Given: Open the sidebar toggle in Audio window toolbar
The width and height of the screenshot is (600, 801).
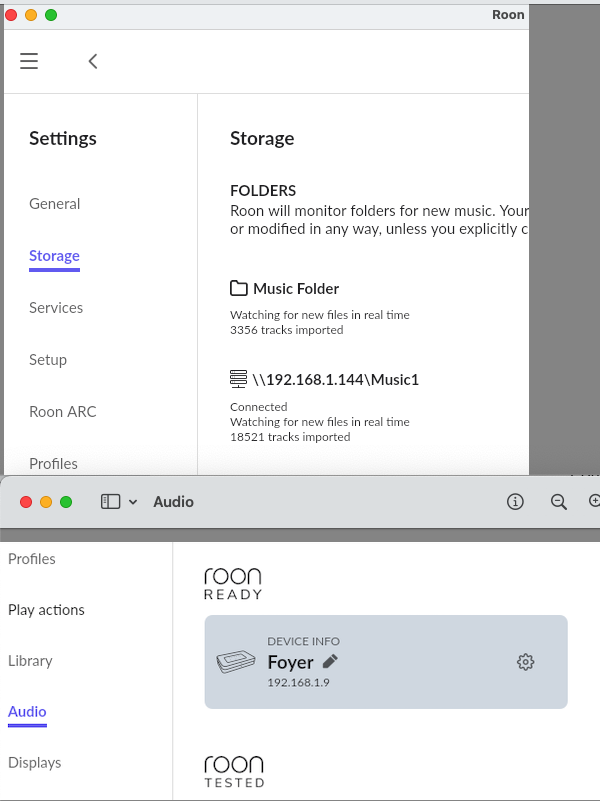Looking at the screenshot, I should tap(110, 502).
